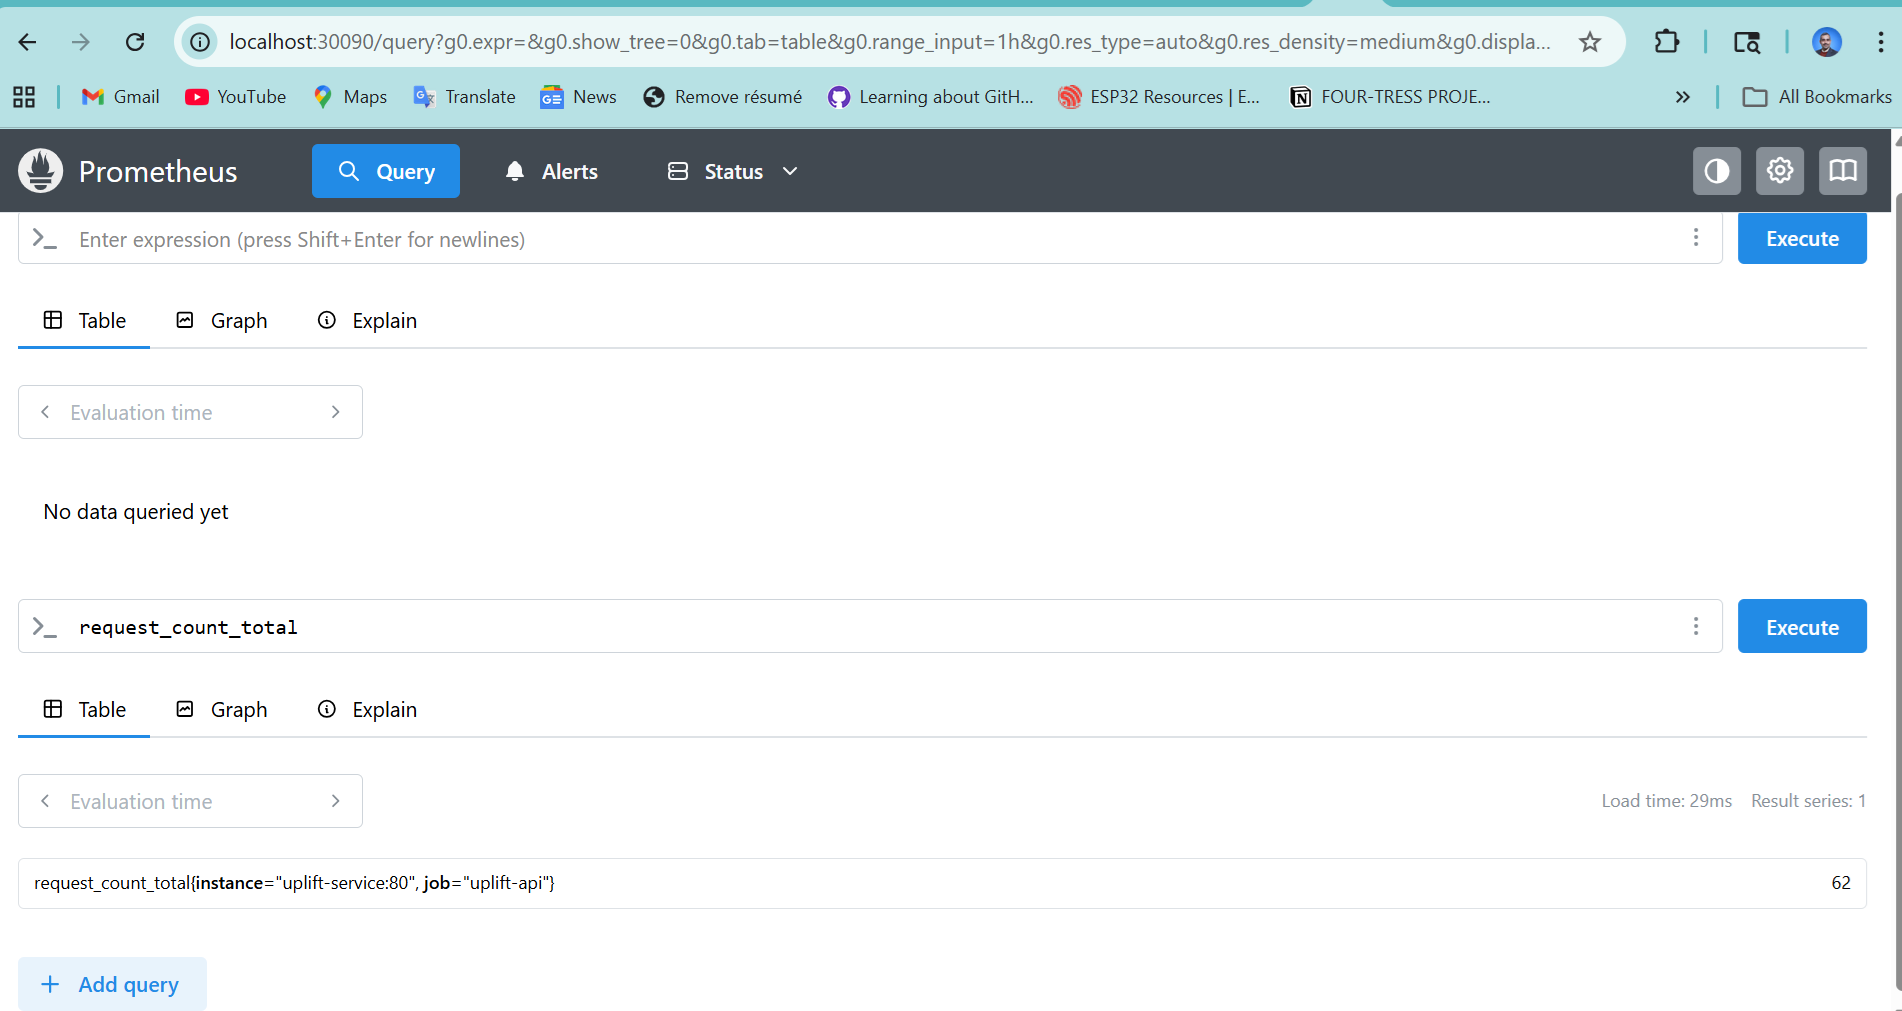Execute the request_count_total query
The height and width of the screenshot is (1011, 1902).
click(1801, 627)
